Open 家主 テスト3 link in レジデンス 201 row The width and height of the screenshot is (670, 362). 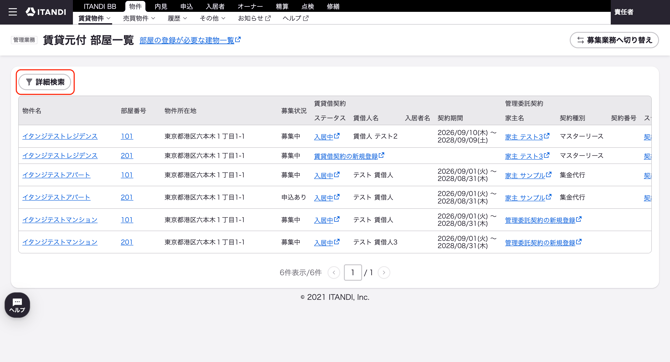[527, 156]
